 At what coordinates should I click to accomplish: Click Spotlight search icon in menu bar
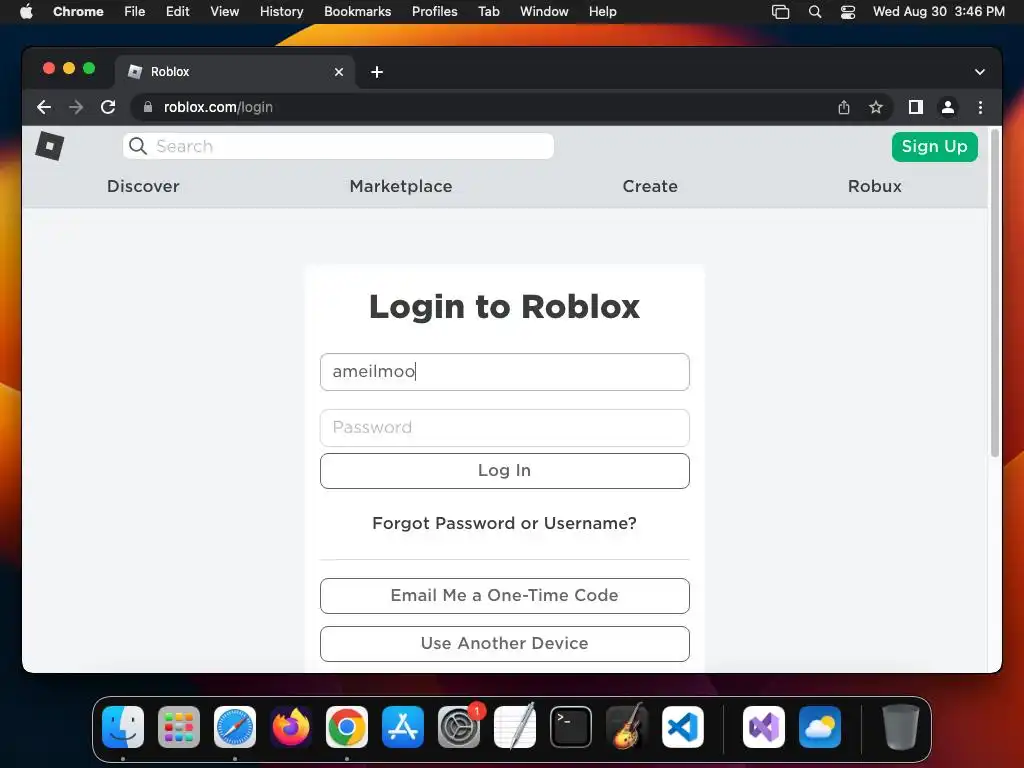(x=814, y=12)
